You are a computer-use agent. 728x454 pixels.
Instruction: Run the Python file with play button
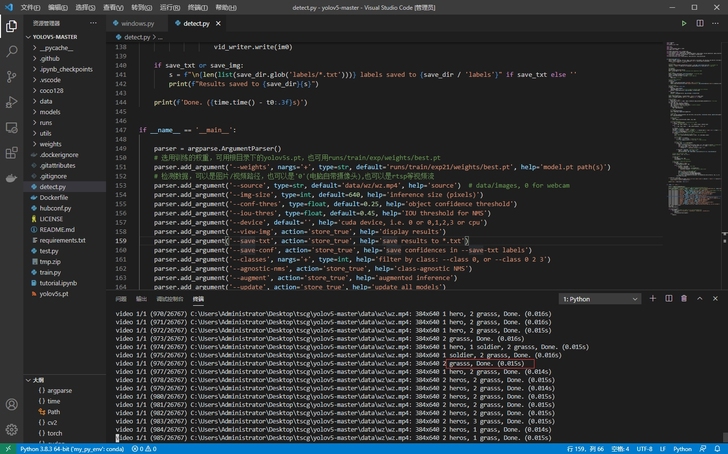(x=684, y=23)
